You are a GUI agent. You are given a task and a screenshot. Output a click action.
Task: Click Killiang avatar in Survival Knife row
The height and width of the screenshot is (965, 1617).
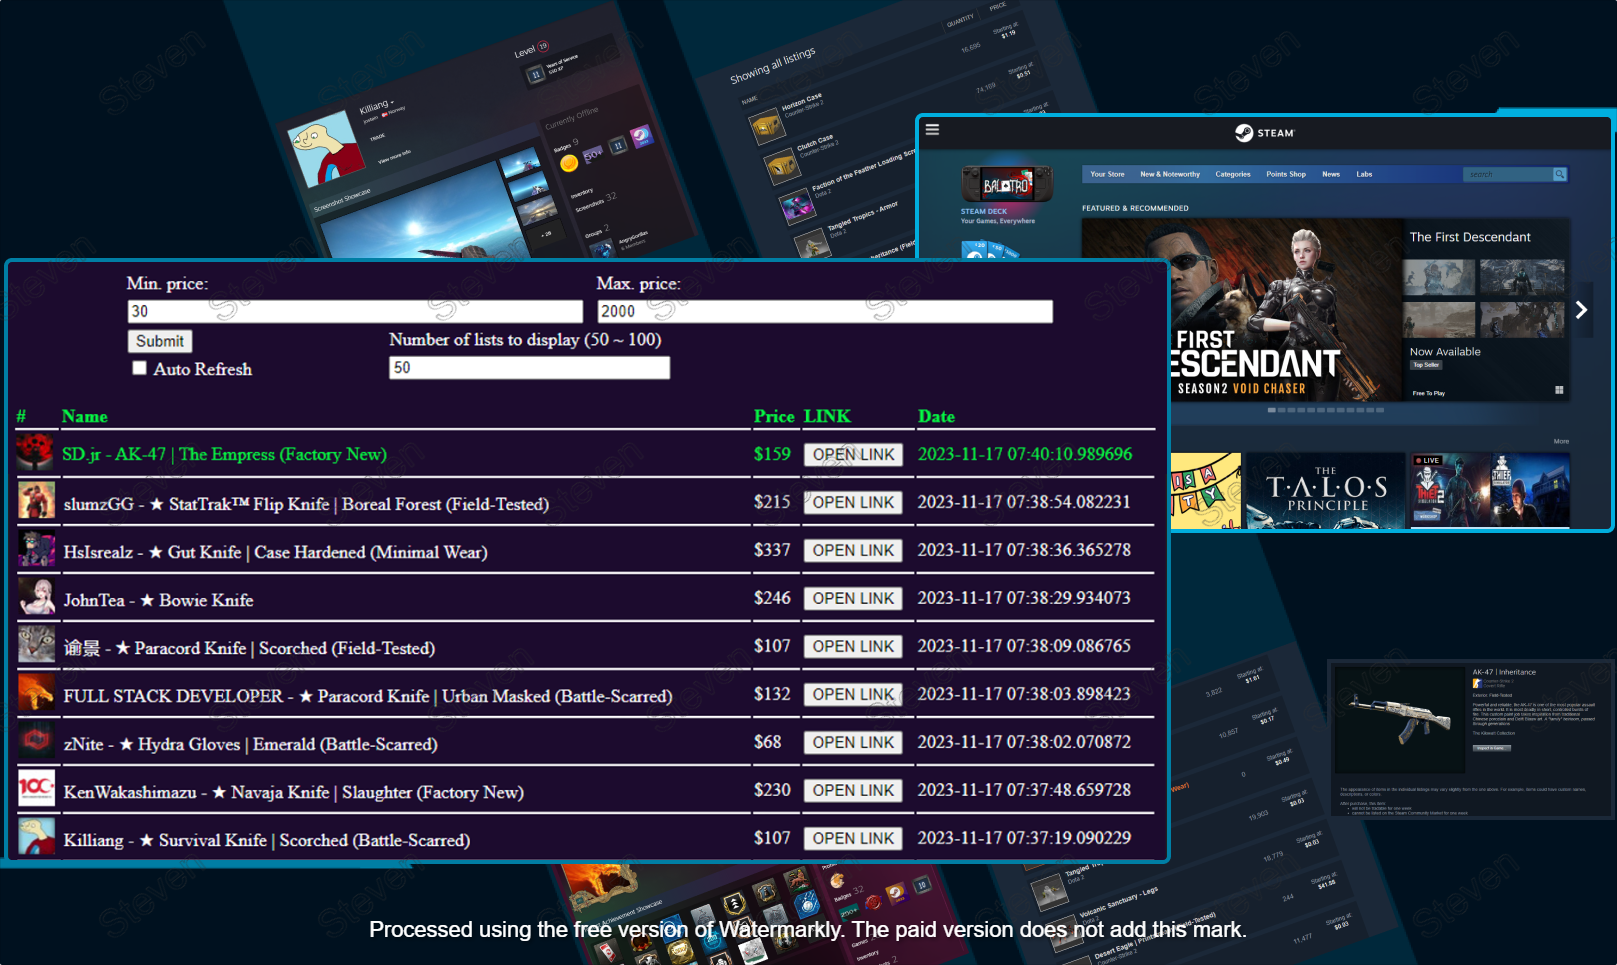[37, 836]
